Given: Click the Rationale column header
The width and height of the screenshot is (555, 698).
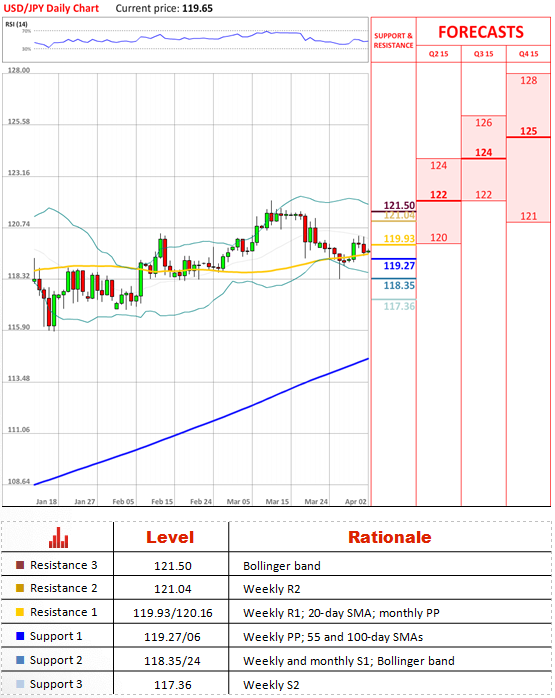Looking at the screenshot, I should (x=390, y=537).
